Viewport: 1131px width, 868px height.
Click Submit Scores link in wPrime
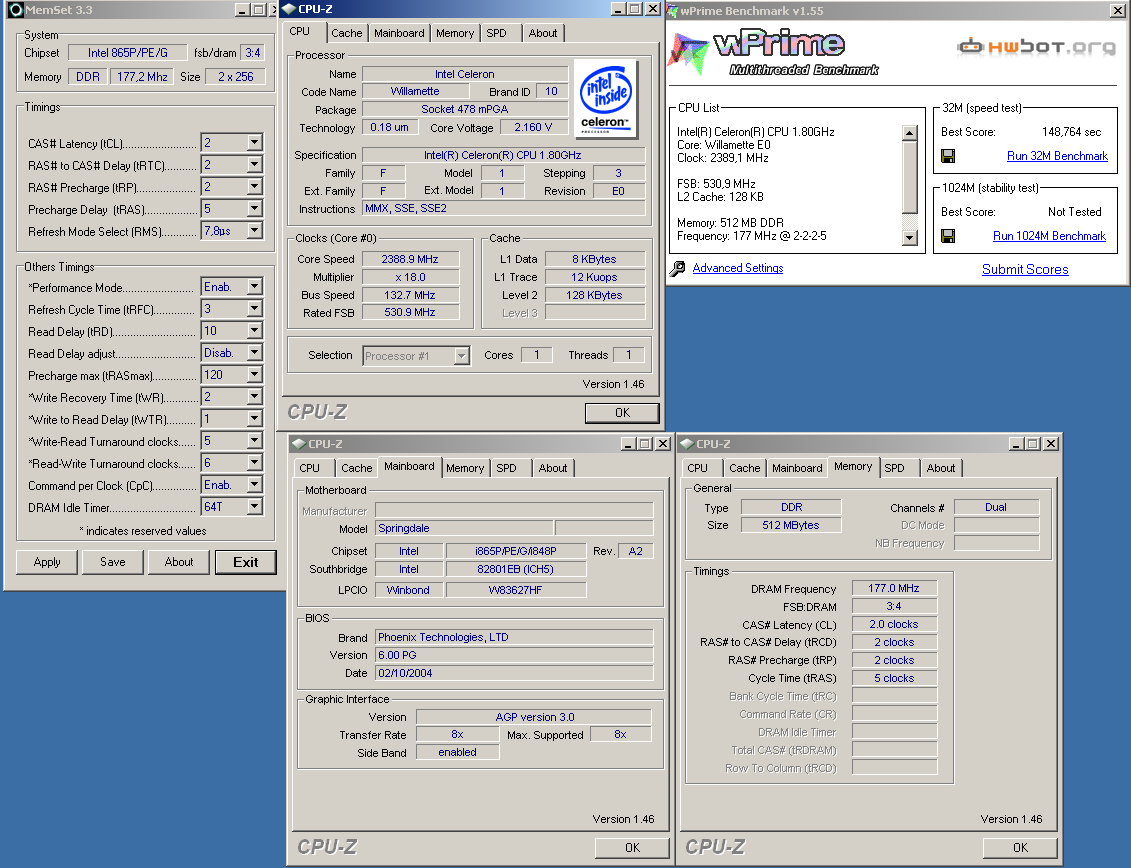[1025, 269]
